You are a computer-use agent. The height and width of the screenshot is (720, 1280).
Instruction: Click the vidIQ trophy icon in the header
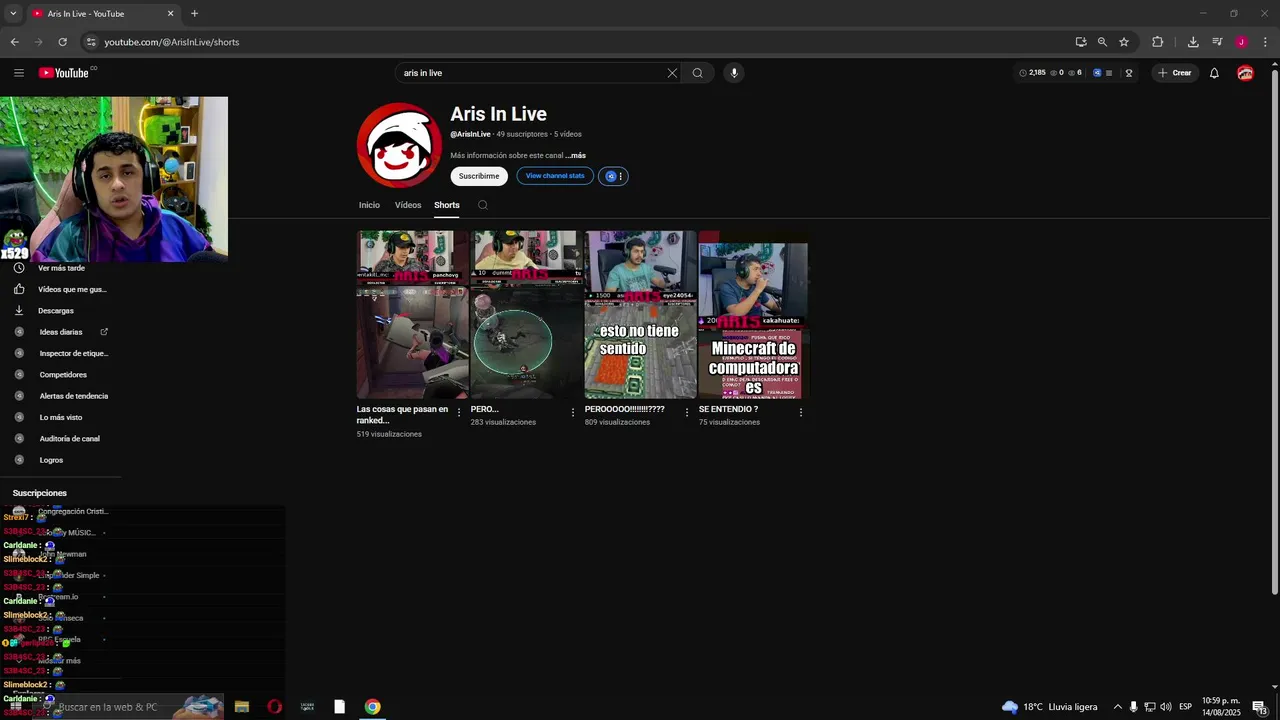point(1129,73)
